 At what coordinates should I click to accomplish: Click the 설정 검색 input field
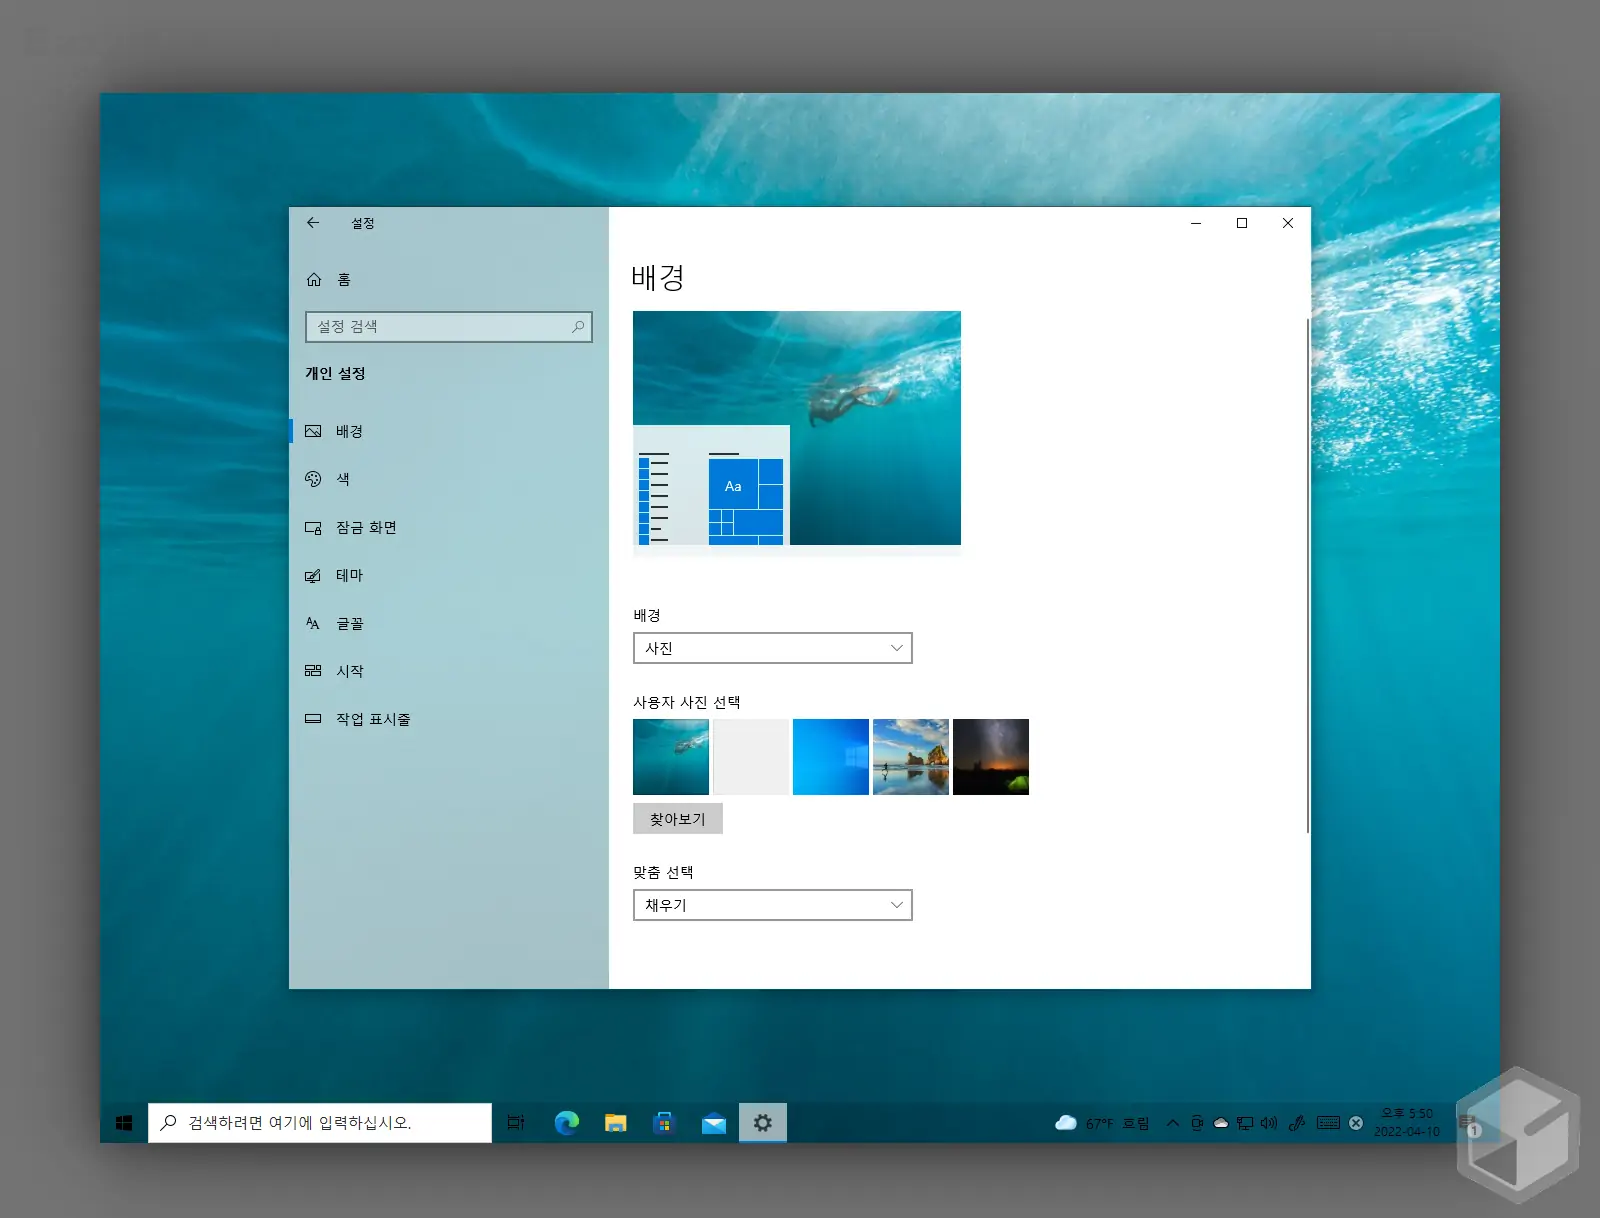(440, 327)
